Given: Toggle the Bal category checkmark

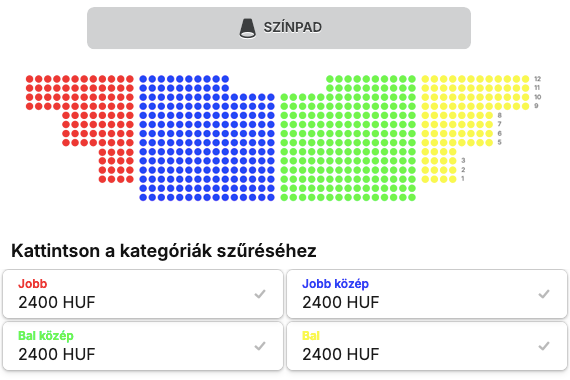Looking at the screenshot, I should [x=544, y=345].
